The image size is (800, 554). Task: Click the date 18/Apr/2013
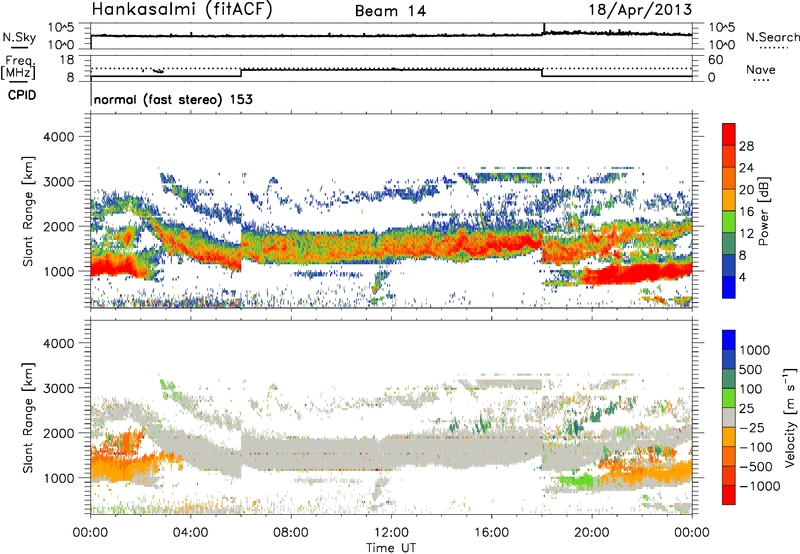(x=640, y=10)
